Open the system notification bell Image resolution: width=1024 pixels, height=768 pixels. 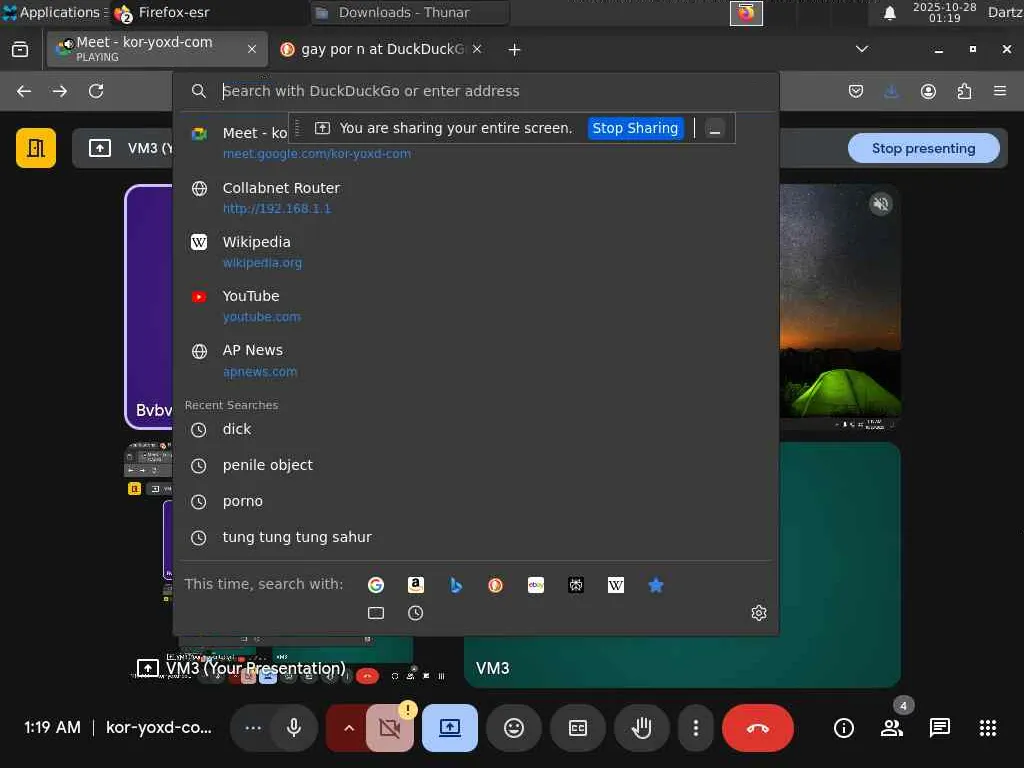point(889,13)
